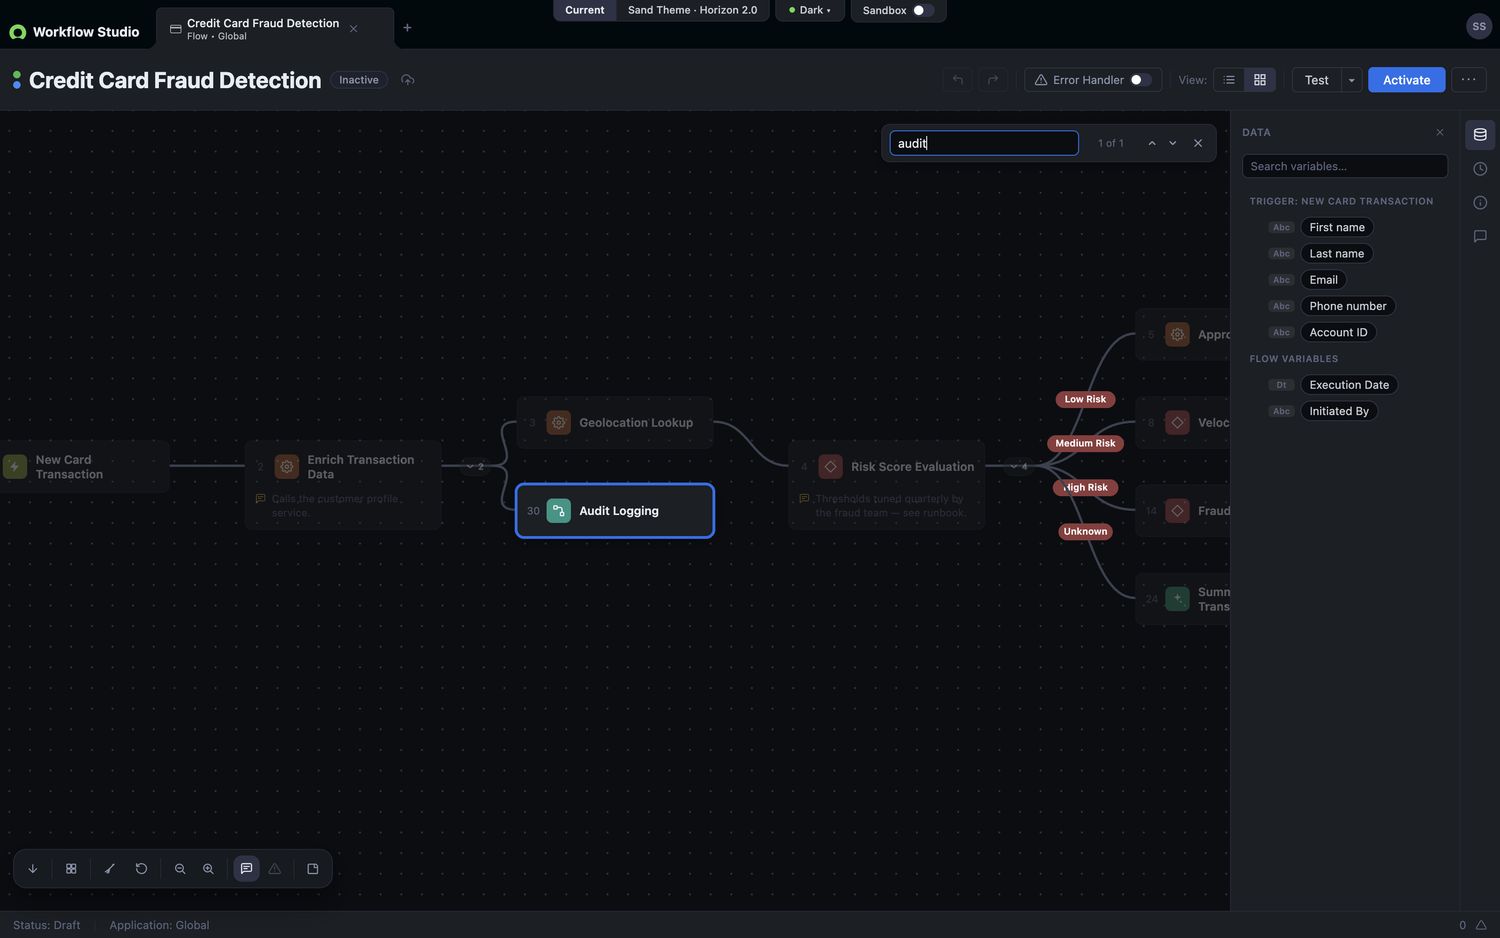The height and width of the screenshot is (938, 1500).
Task: Click the Search variables input field
Action: coord(1345,166)
